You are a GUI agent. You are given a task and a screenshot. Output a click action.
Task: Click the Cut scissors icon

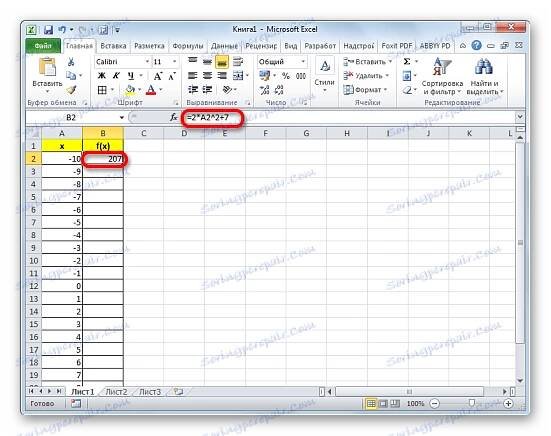pos(71,62)
